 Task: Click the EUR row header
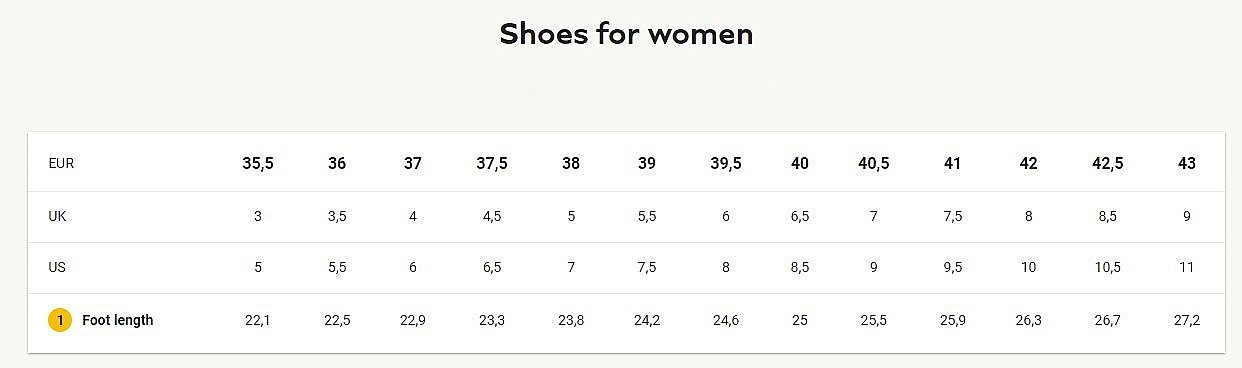point(61,163)
